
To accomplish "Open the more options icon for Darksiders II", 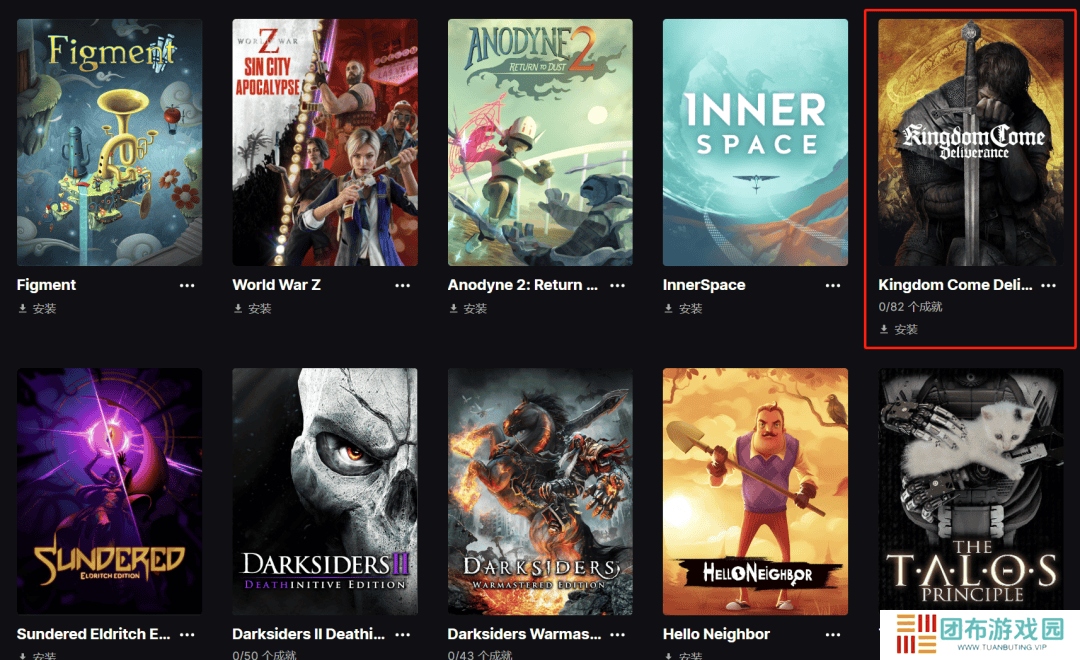I will point(402,634).
